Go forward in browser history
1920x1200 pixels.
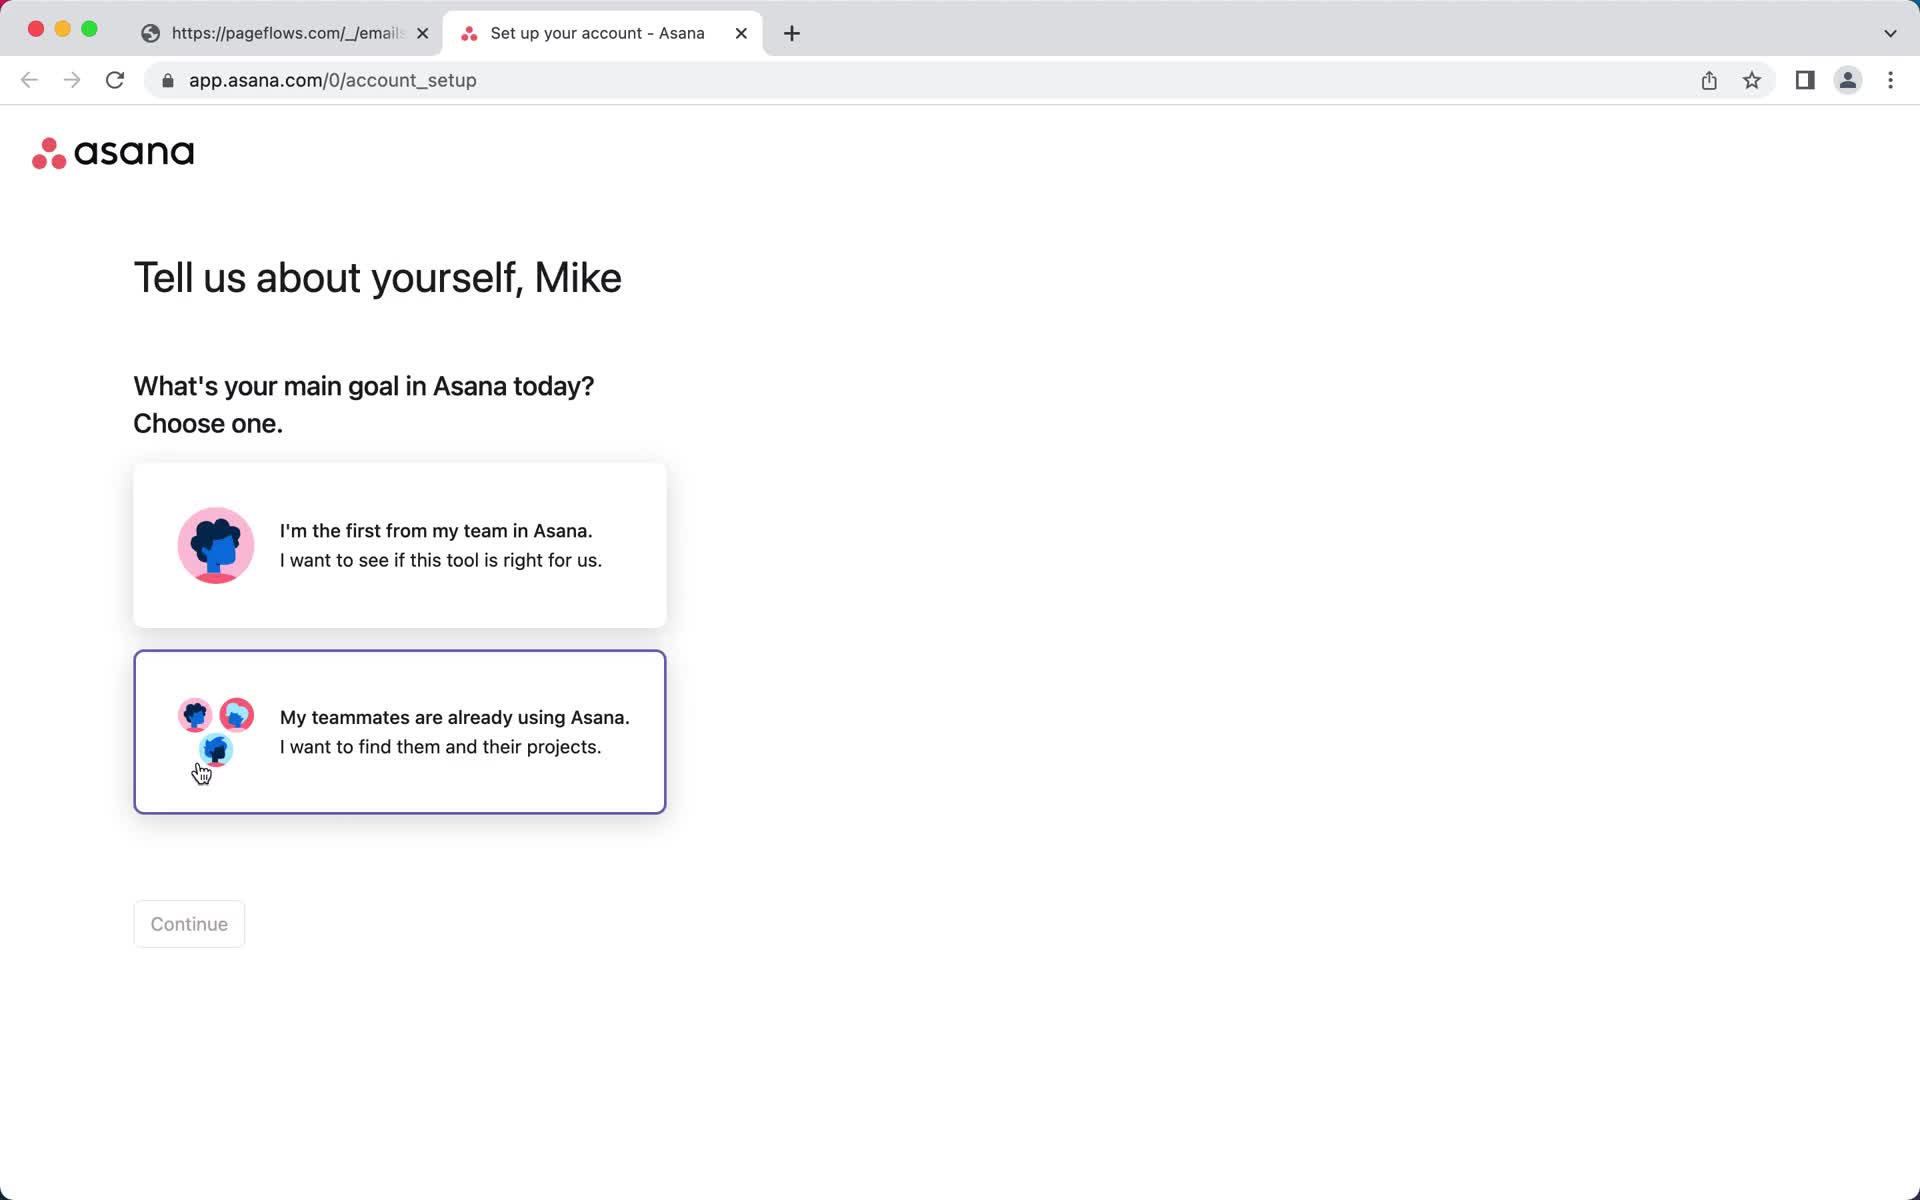(72, 80)
